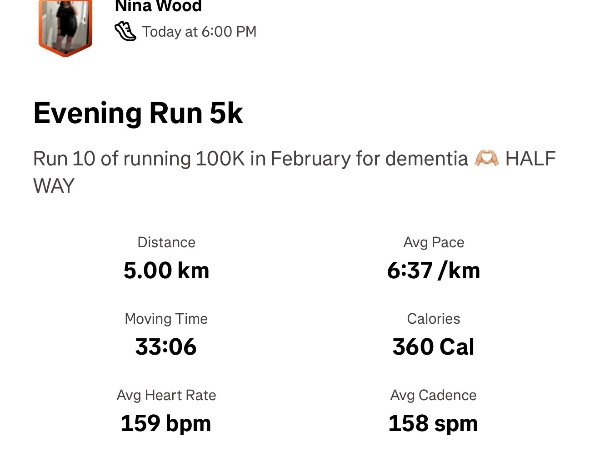Viewport: 600px width, 450px height.
Task: Select the 360 Cal value
Action: click(433, 347)
